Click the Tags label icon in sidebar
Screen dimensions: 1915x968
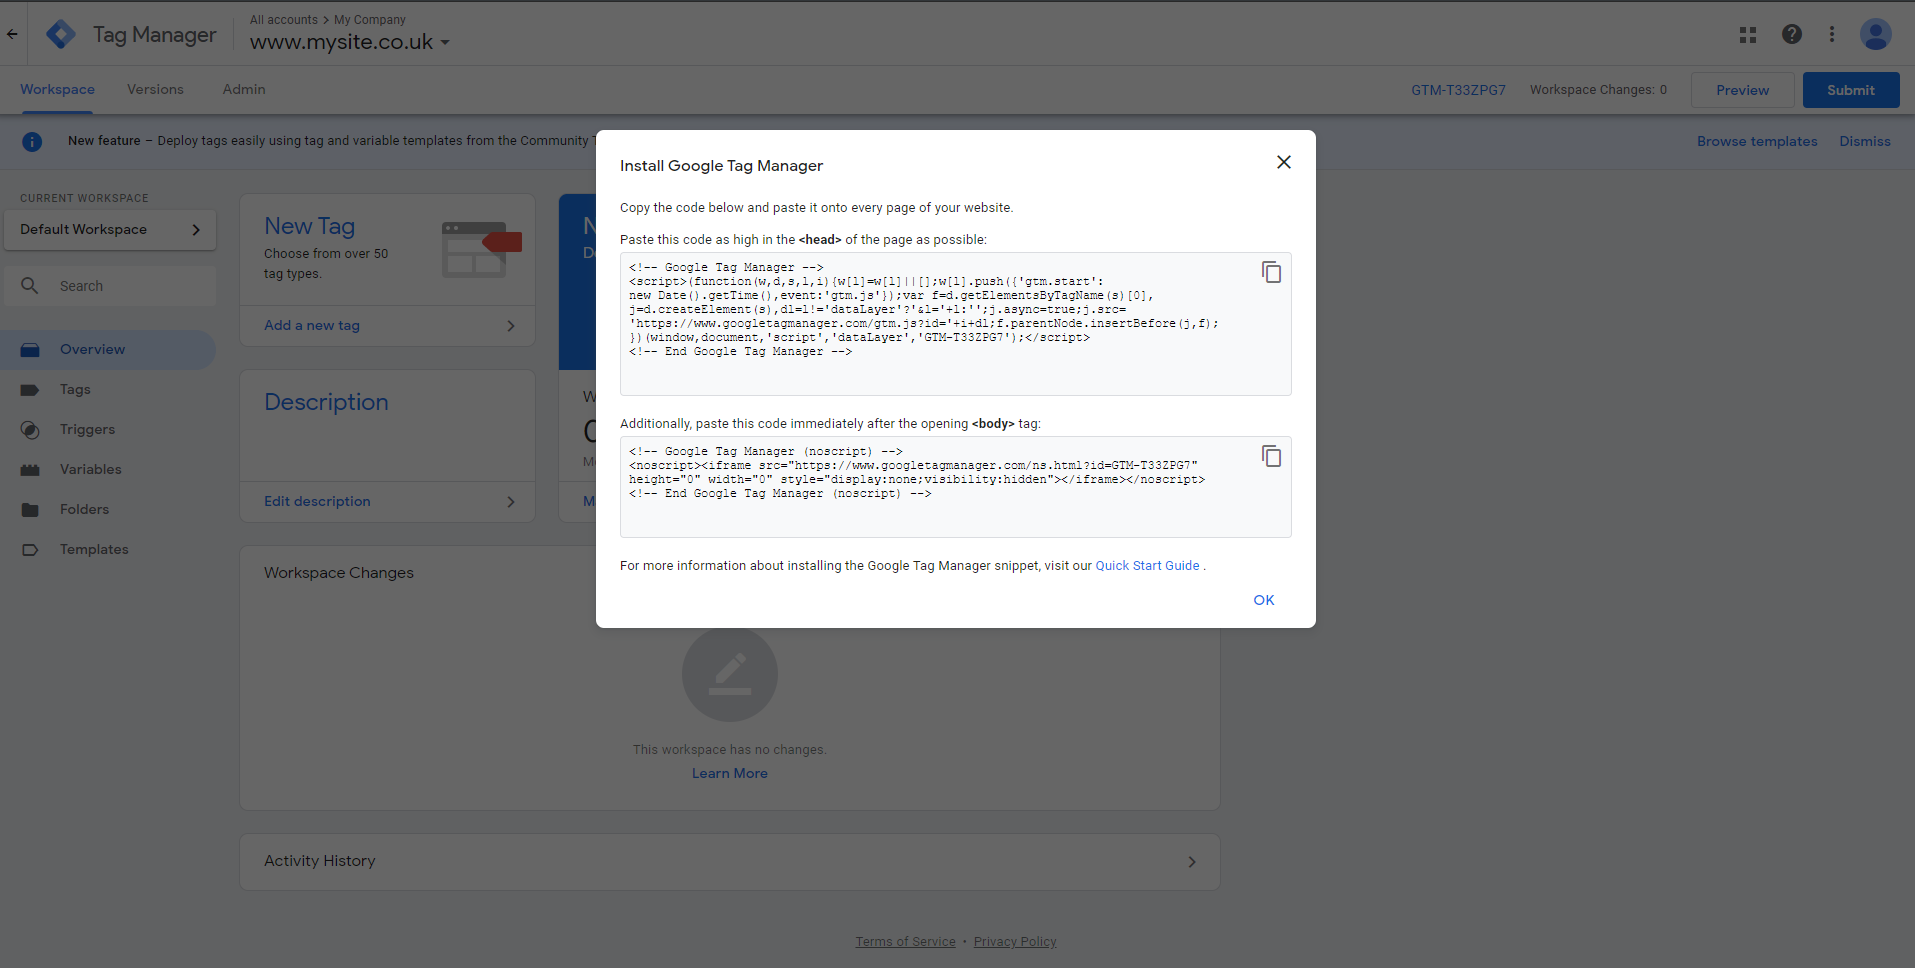(30, 390)
